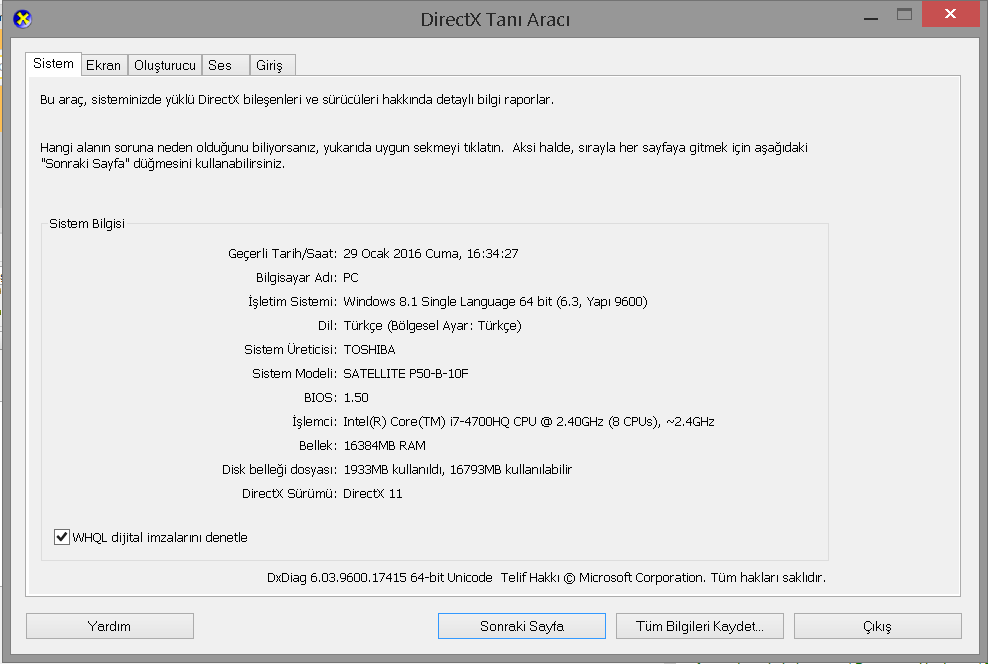Click the DirectX Tanı Aracı window title
The height and width of the screenshot is (664, 988).
pos(495,20)
